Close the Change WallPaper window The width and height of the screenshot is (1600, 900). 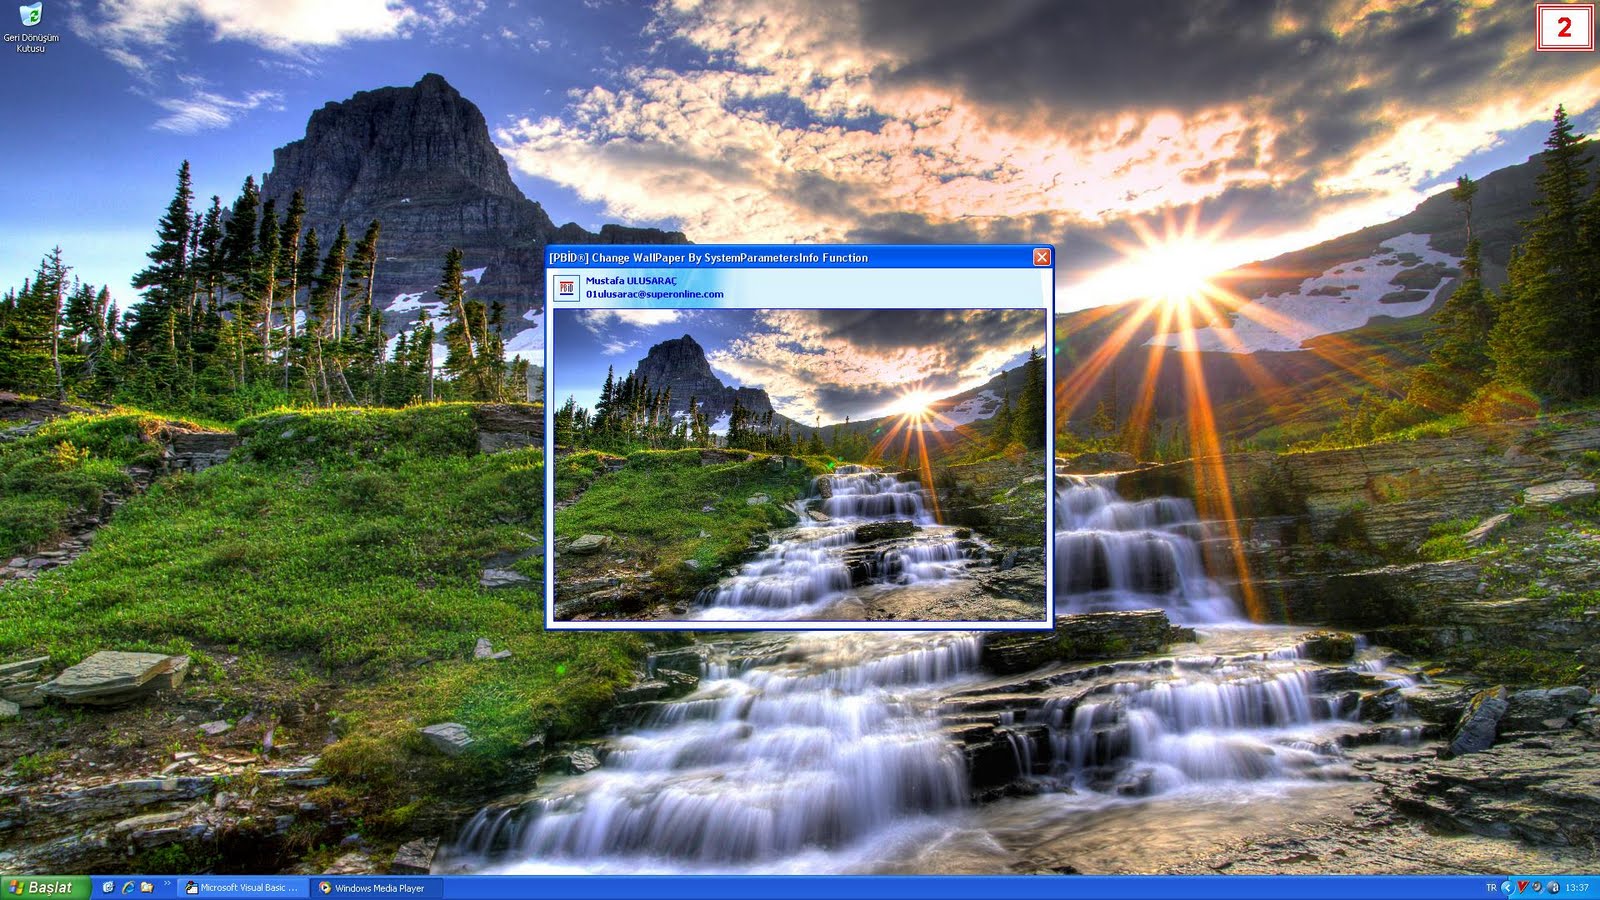pyautogui.click(x=1042, y=257)
